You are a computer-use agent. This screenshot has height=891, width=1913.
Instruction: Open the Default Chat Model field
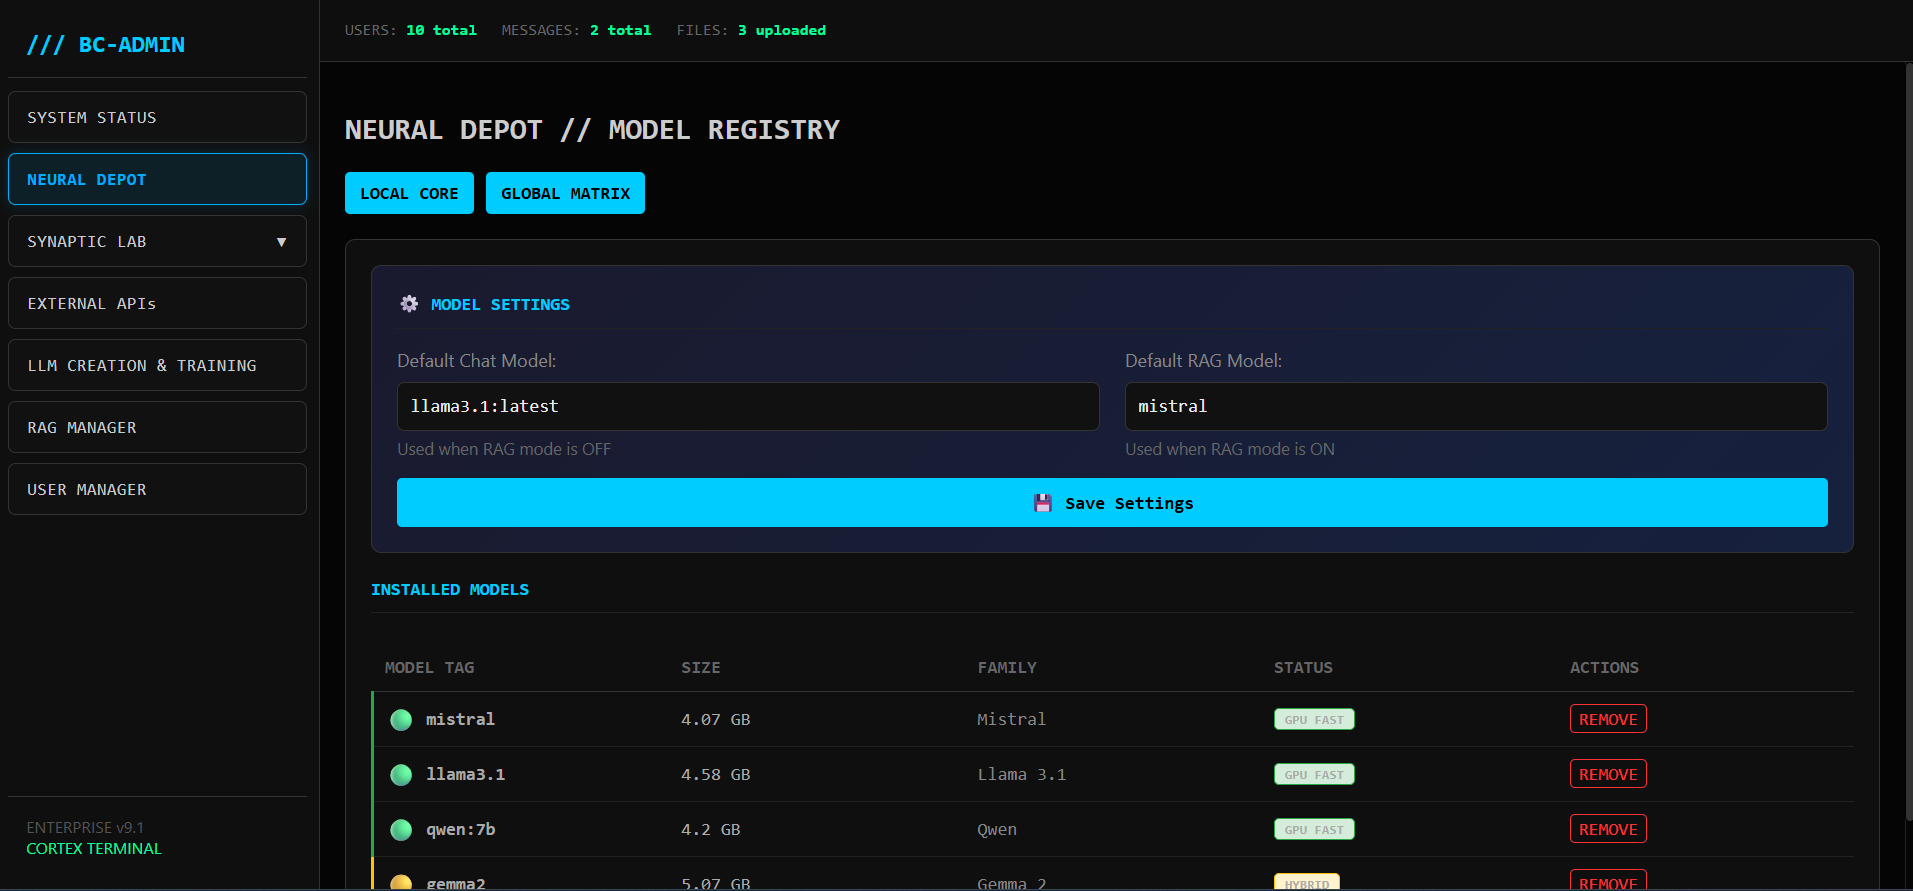point(747,407)
